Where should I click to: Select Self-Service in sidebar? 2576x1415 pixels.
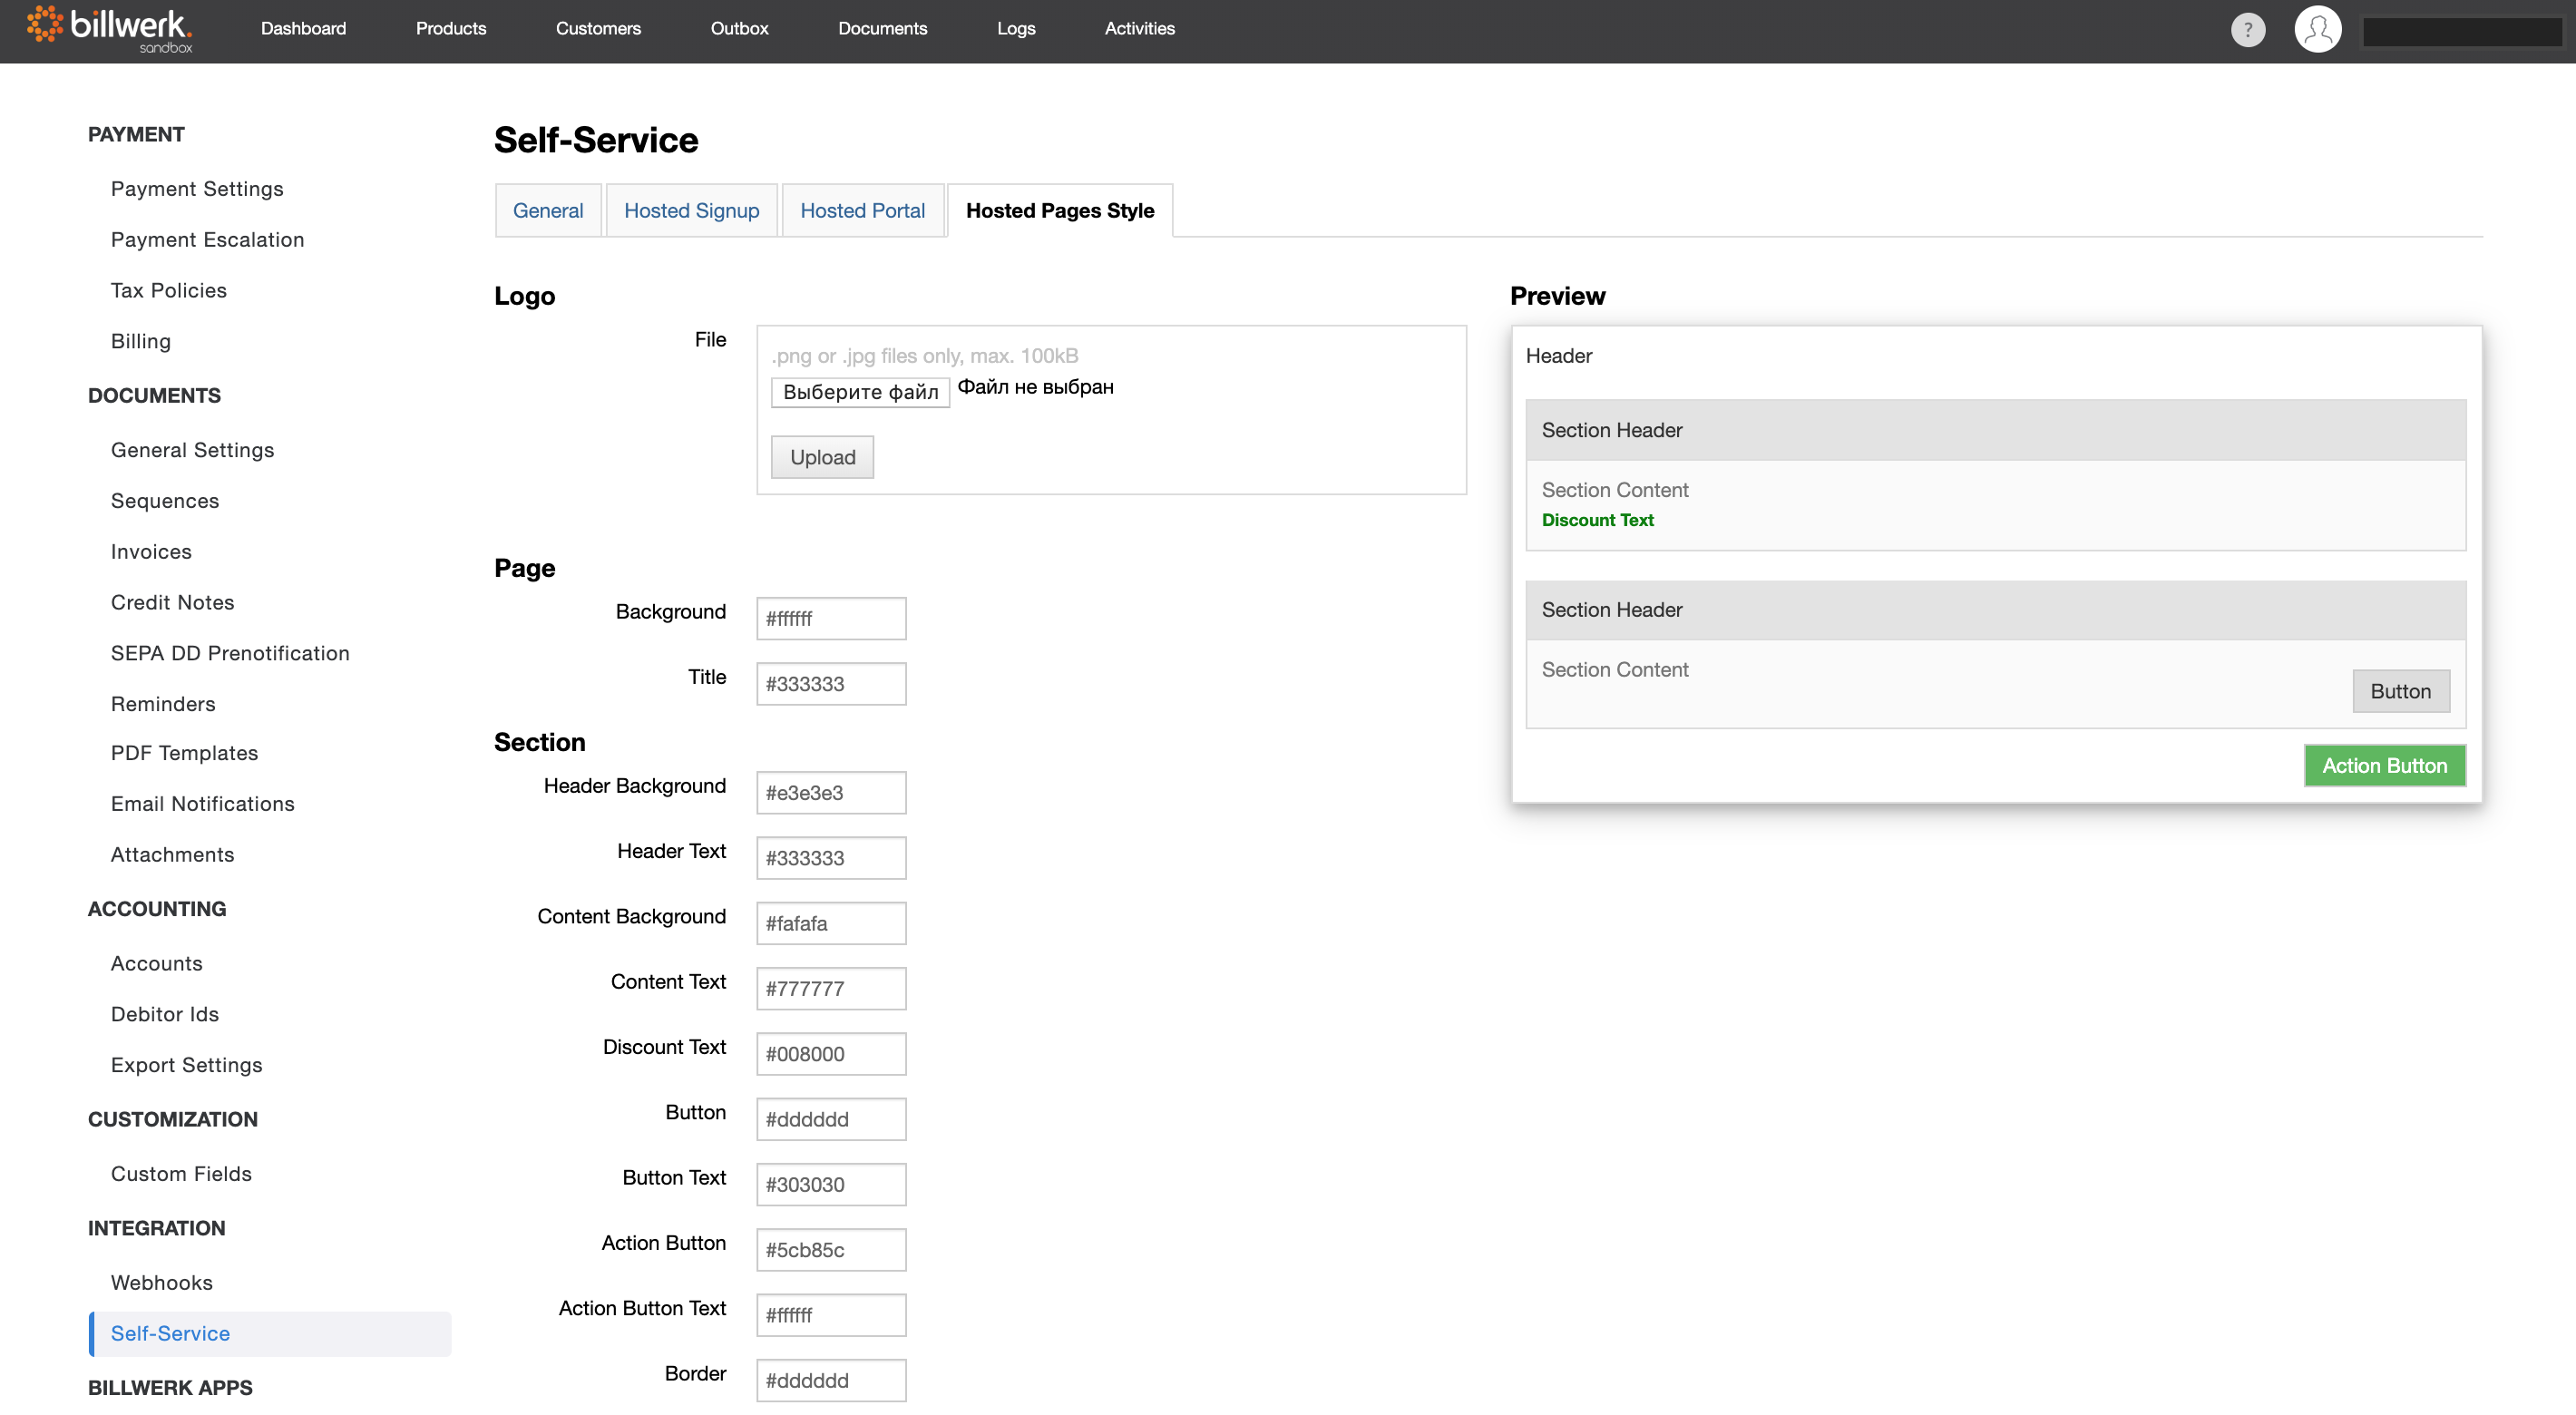click(x=270, y=1334)
